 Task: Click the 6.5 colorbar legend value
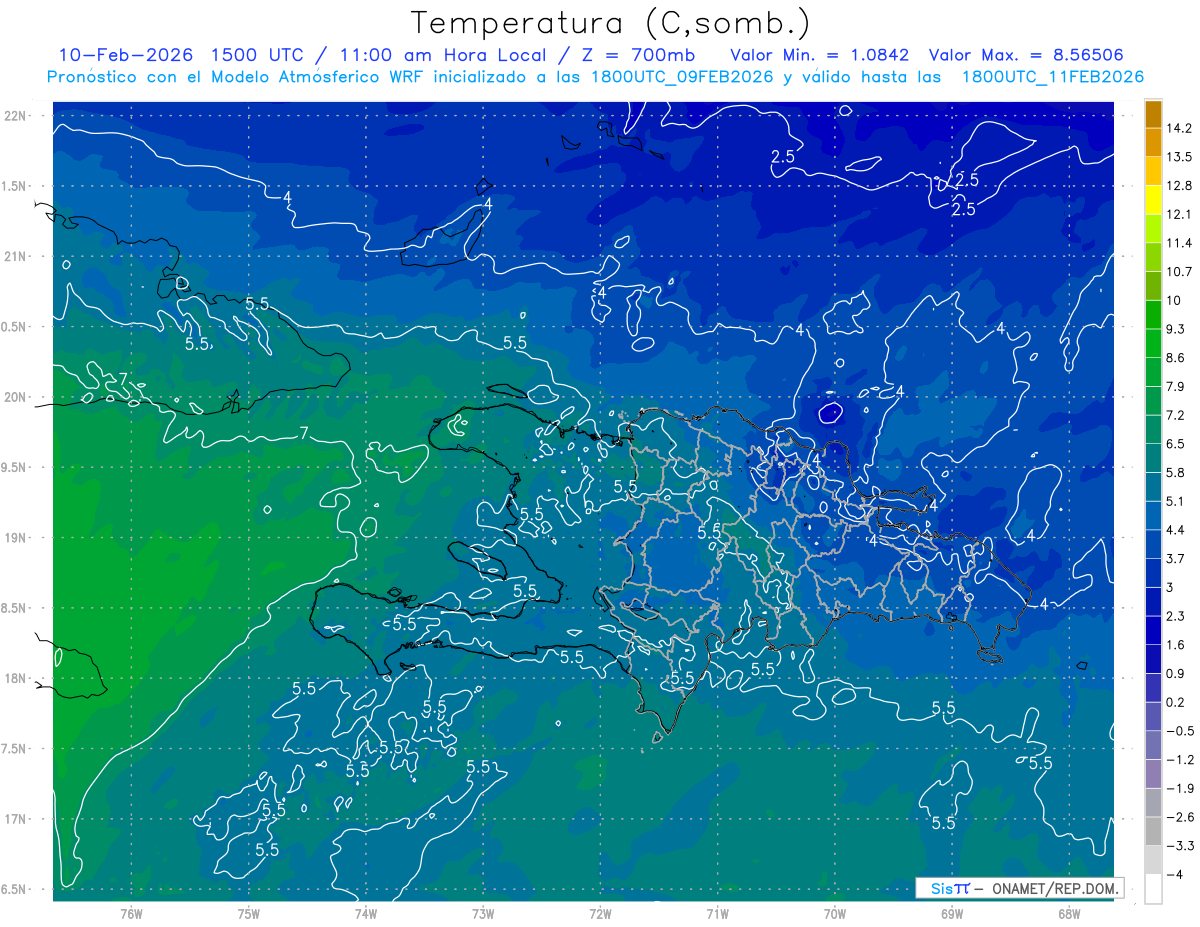pos(1177,443)
